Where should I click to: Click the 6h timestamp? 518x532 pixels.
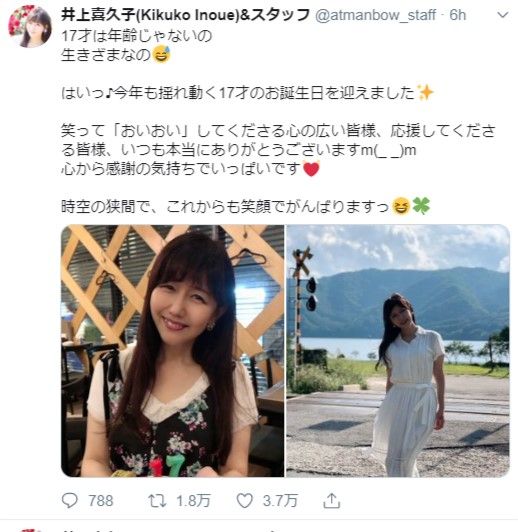tap(458, 15)
